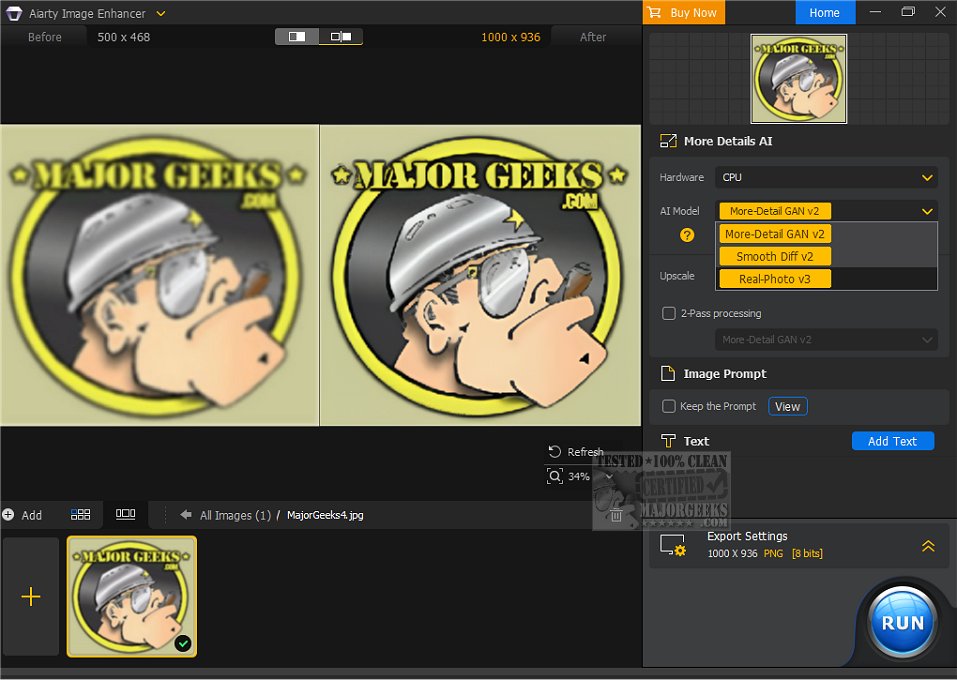
Task: Click the RUN button
Action: point(902,623)
